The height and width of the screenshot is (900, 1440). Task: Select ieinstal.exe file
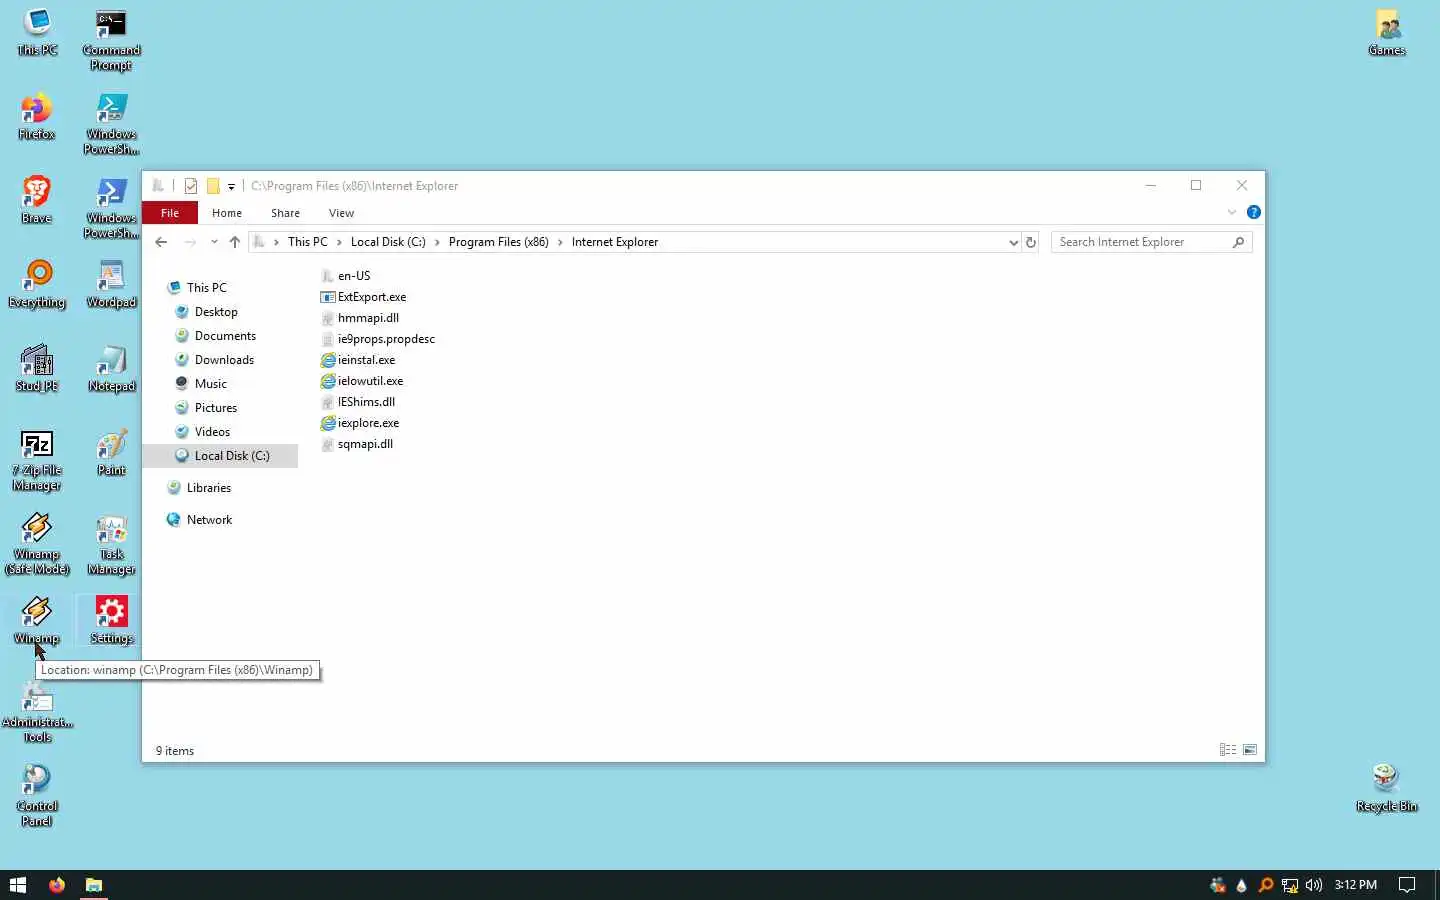click(x=358, y=360)
